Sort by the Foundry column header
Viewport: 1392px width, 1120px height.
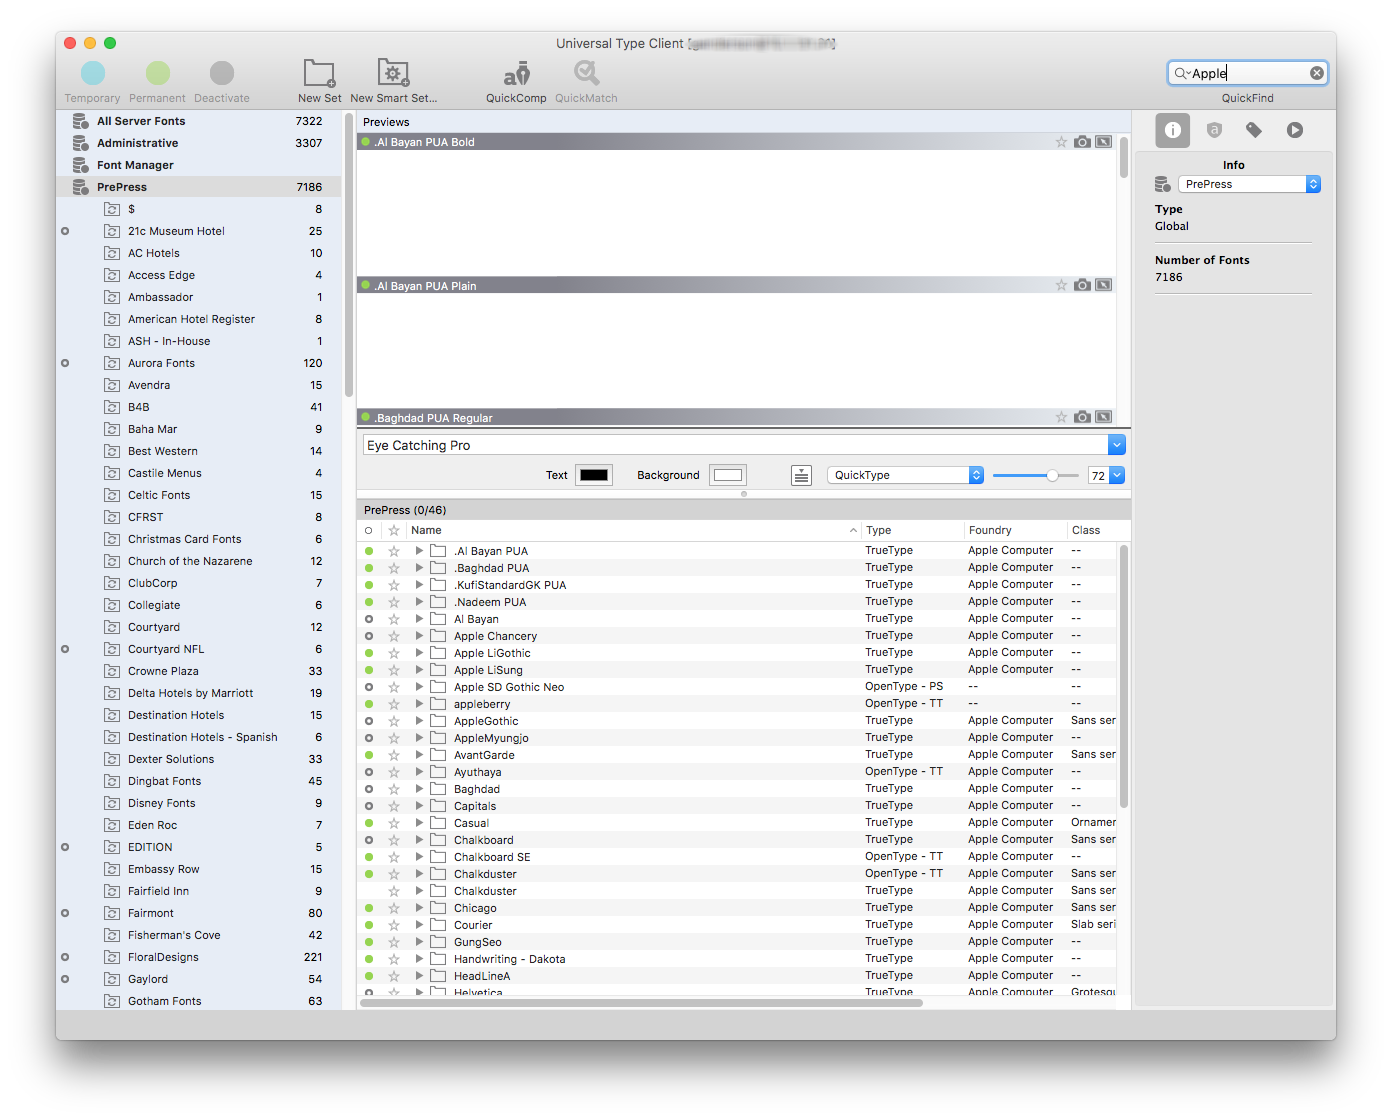pos(1015,530)
